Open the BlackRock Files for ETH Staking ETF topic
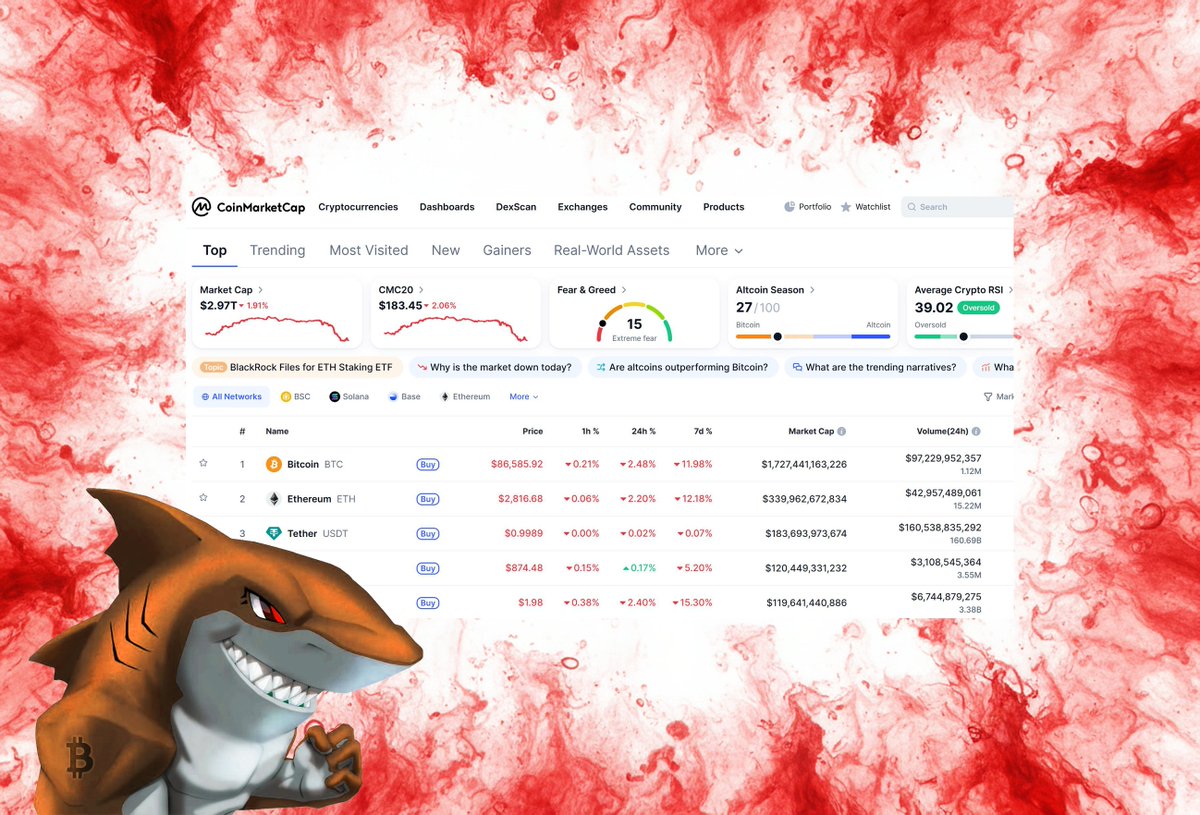The image size is (1200, 815). [298, 367]
